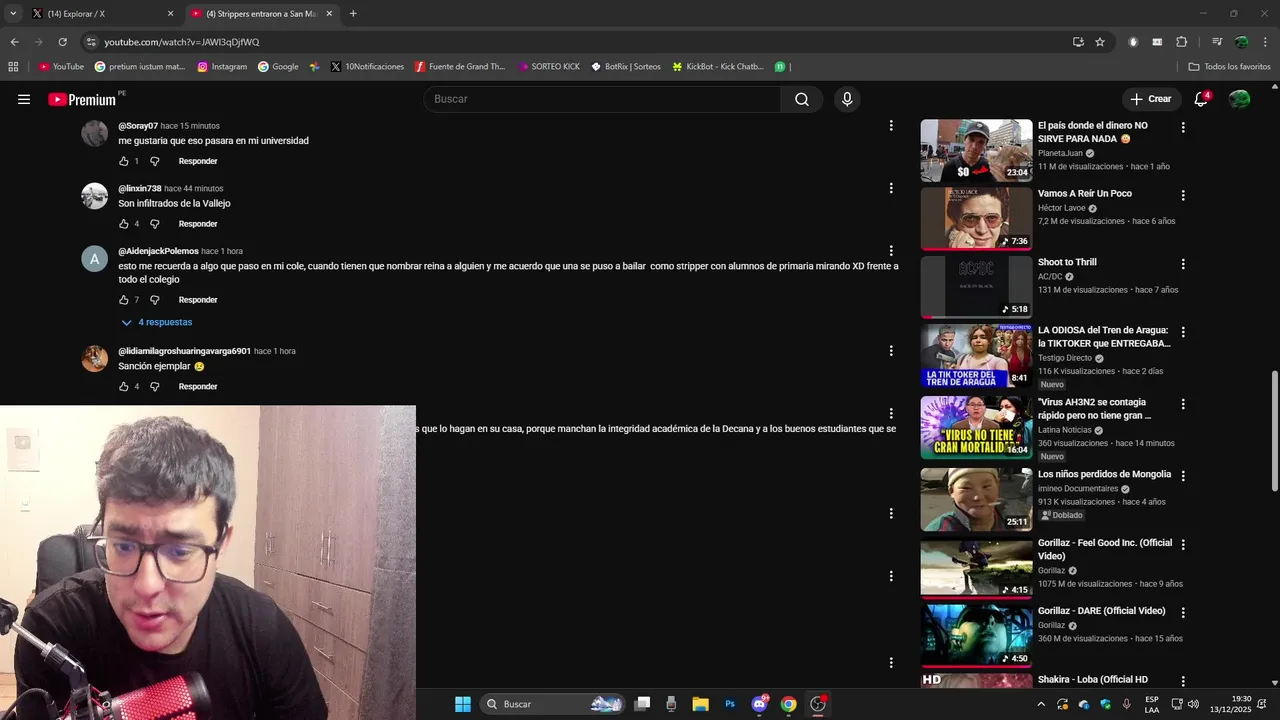Open options menu for @AidenjackPolemos comment
The width and height of the screenshot is (1280, 720).
(x=891, y=251)
